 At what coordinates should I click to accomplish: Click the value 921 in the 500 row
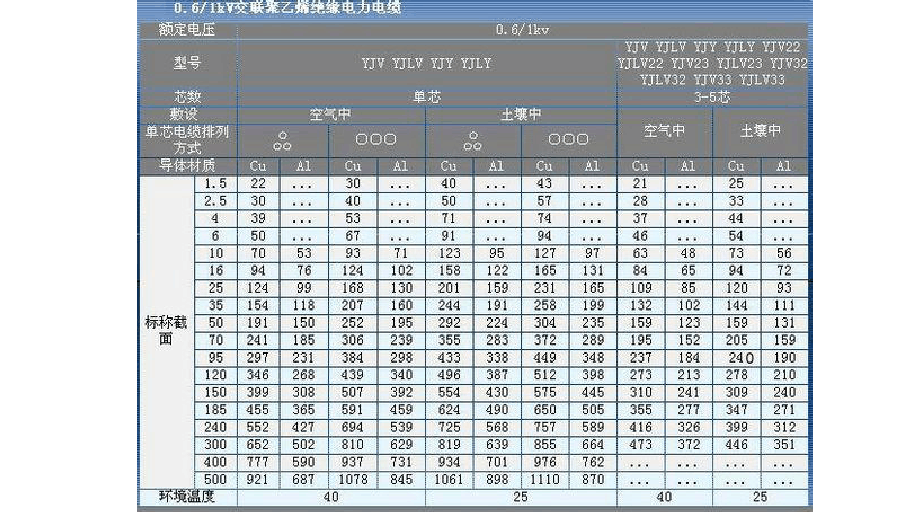pyautogui.click(x=257, y=479)
